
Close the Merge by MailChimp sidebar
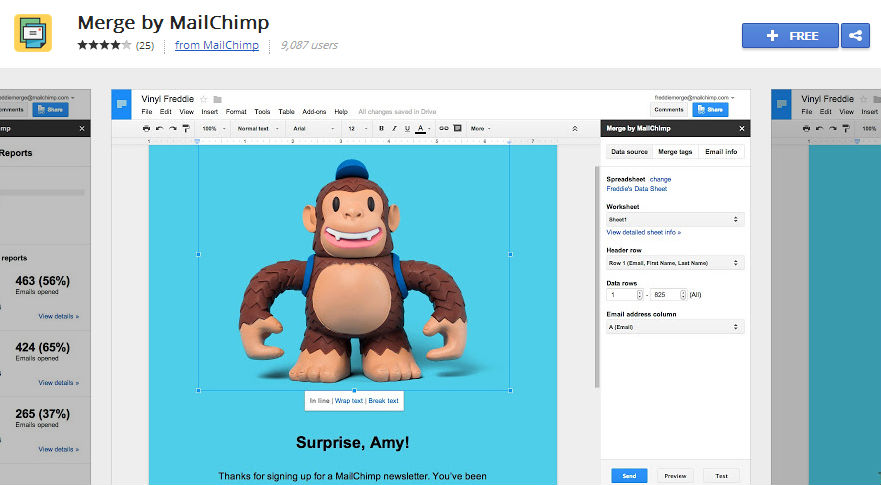(742, 129)
